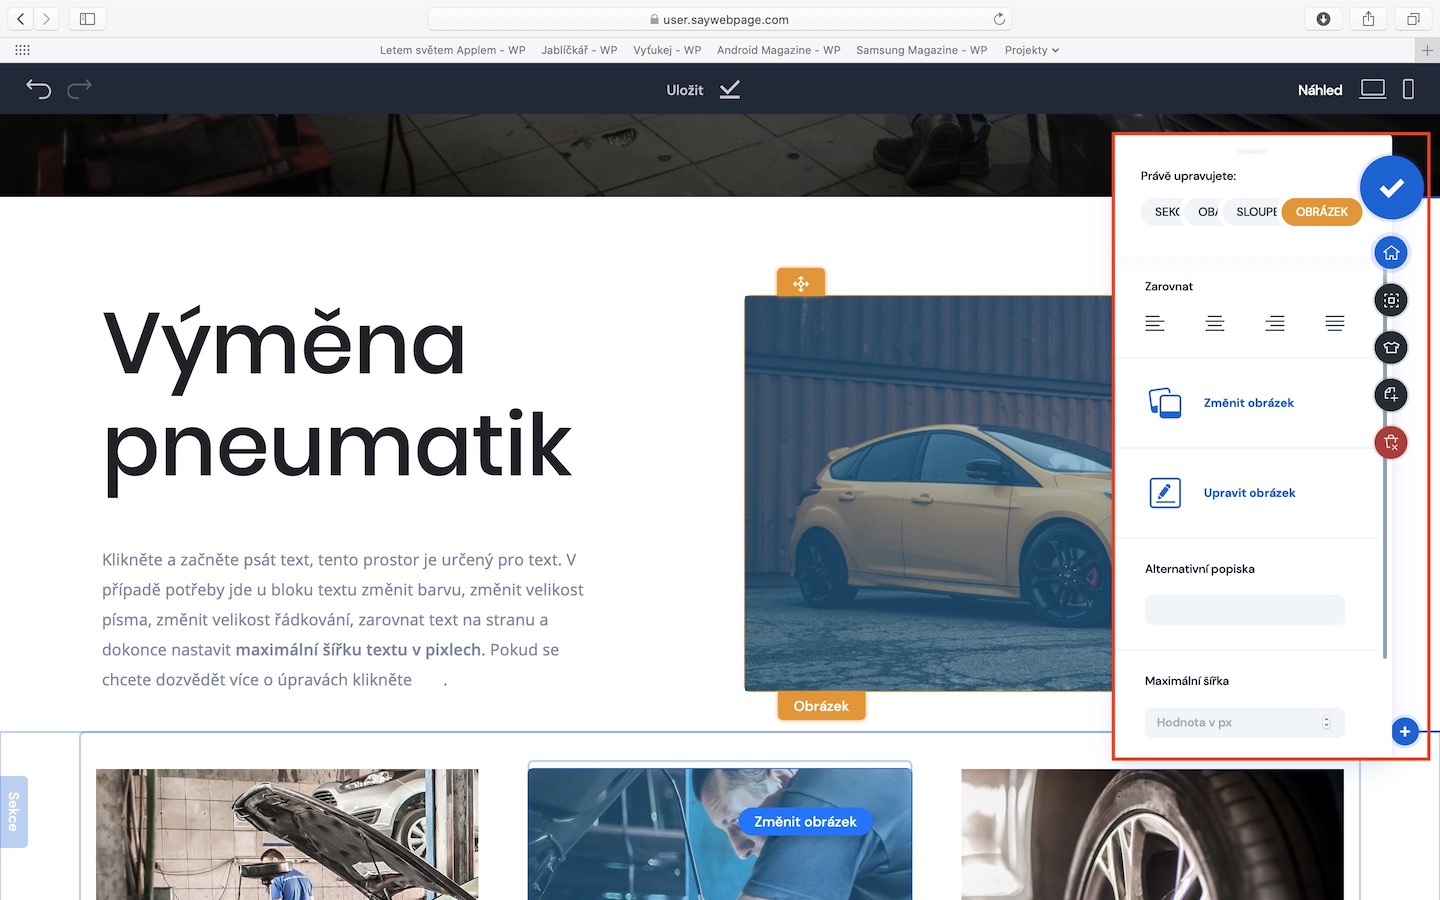Click the blue Změnit obrázek overlay button
The width and height of the screenshot is (1440, 900).
(805, 822)
